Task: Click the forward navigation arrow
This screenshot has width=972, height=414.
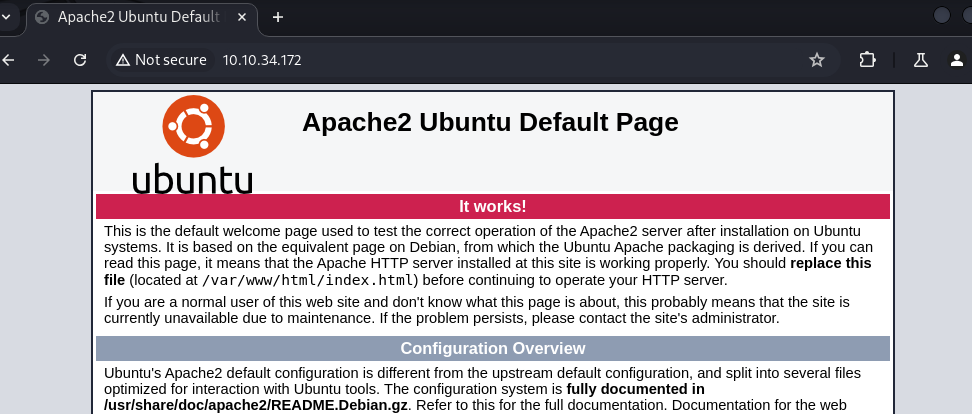Action: click(x=44, y=60)
